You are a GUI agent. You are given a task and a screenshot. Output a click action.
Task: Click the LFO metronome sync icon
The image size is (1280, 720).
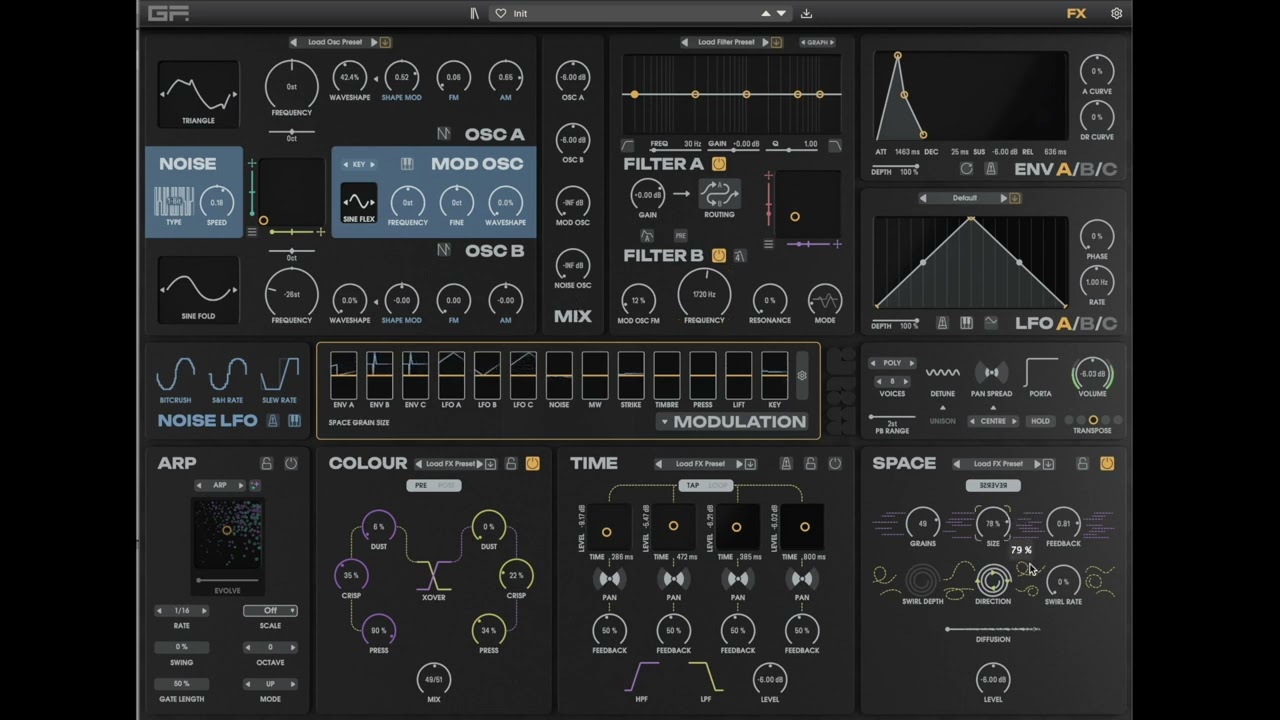click(942, 323)
